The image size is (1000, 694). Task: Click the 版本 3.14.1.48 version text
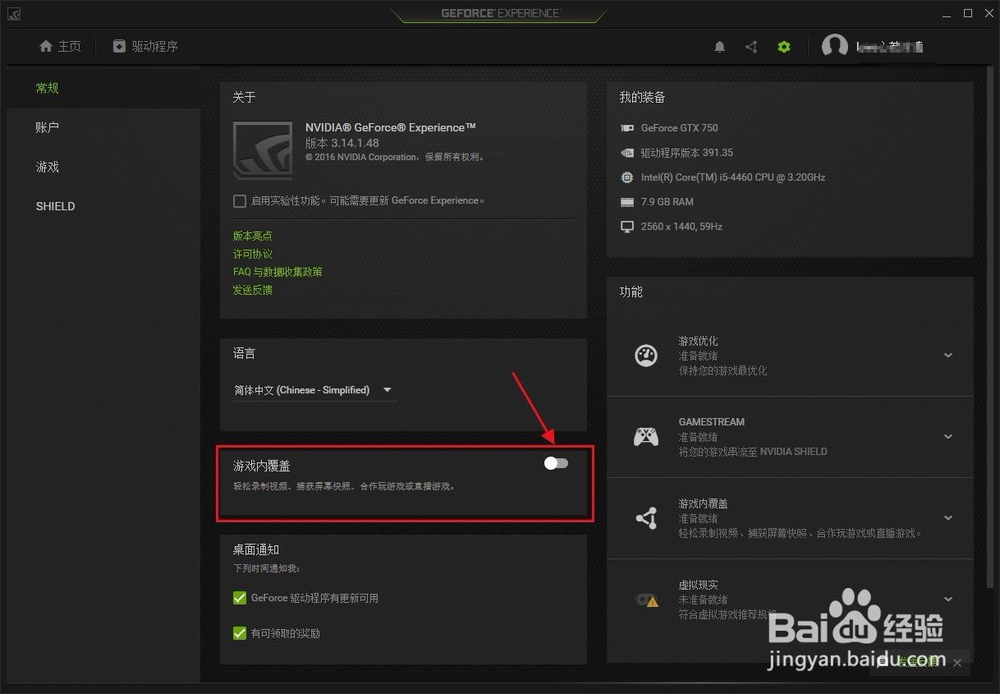342,143
